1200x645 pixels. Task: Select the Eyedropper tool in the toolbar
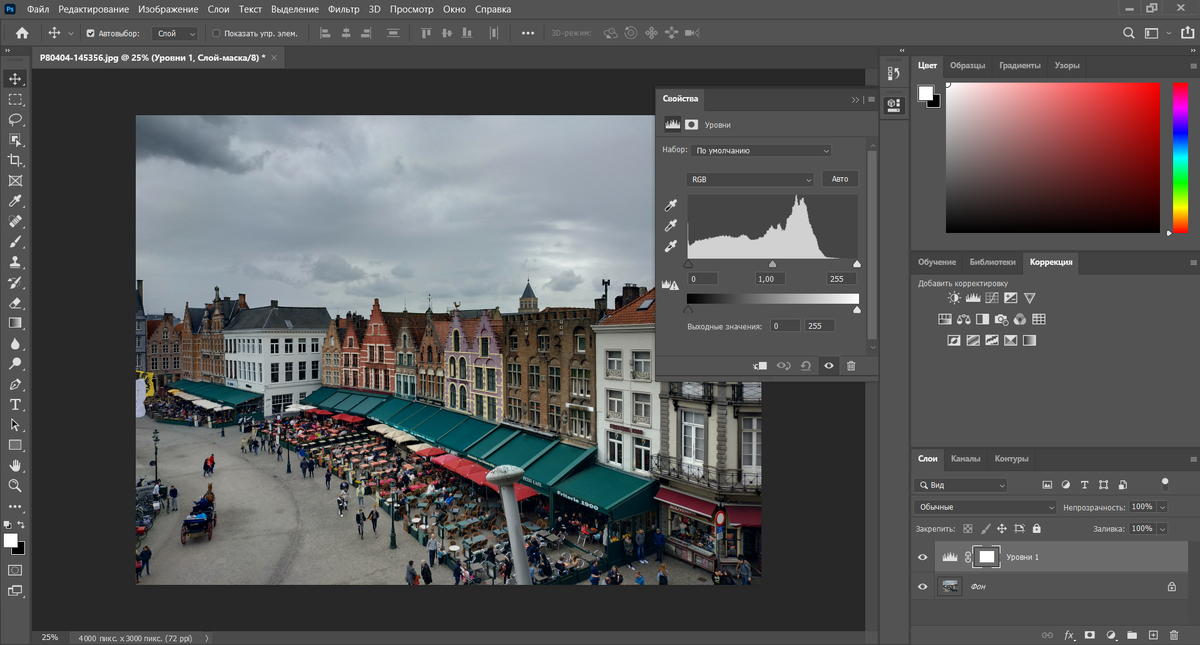pos(15,201)
